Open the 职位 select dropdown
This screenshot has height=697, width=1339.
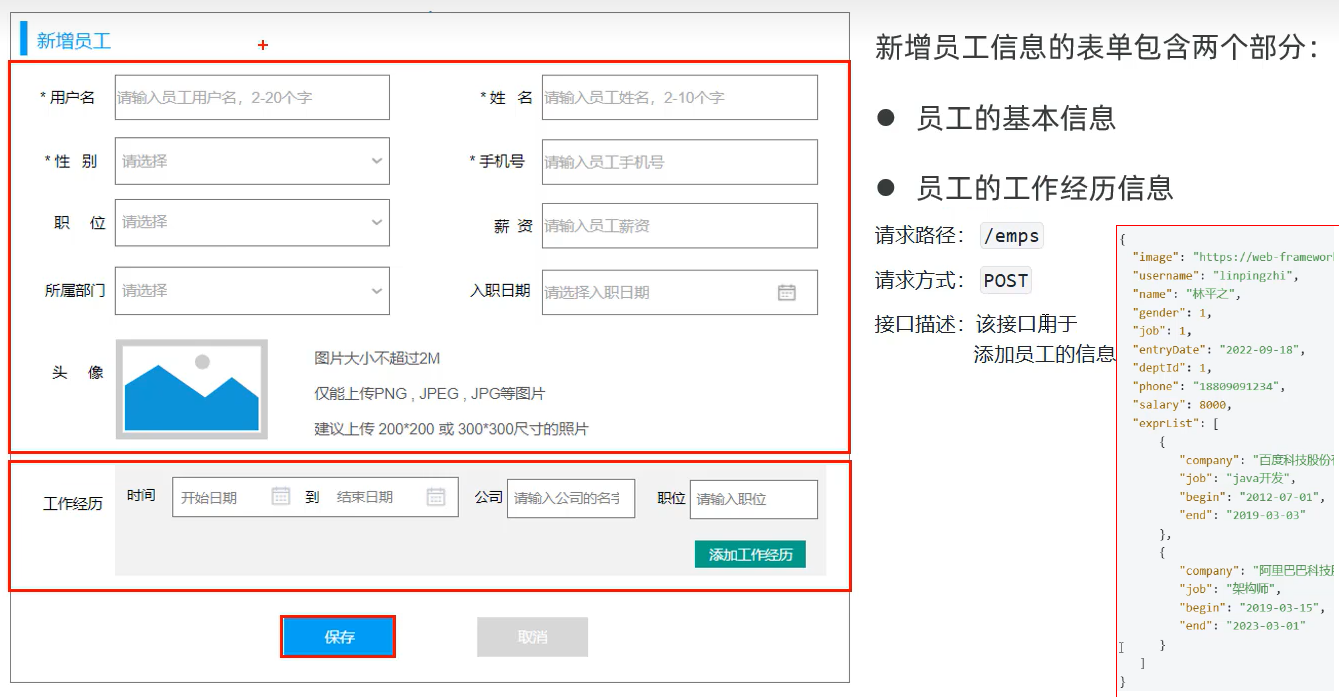[251, 222]
